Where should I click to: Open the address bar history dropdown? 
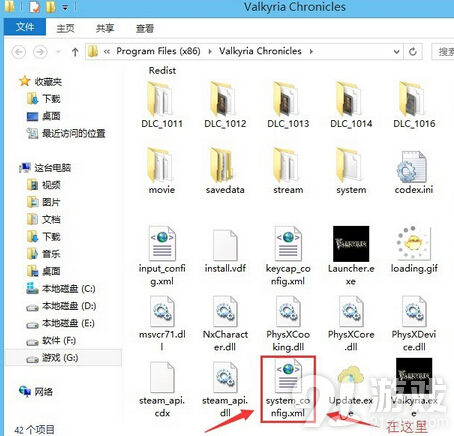pos(396,52)
